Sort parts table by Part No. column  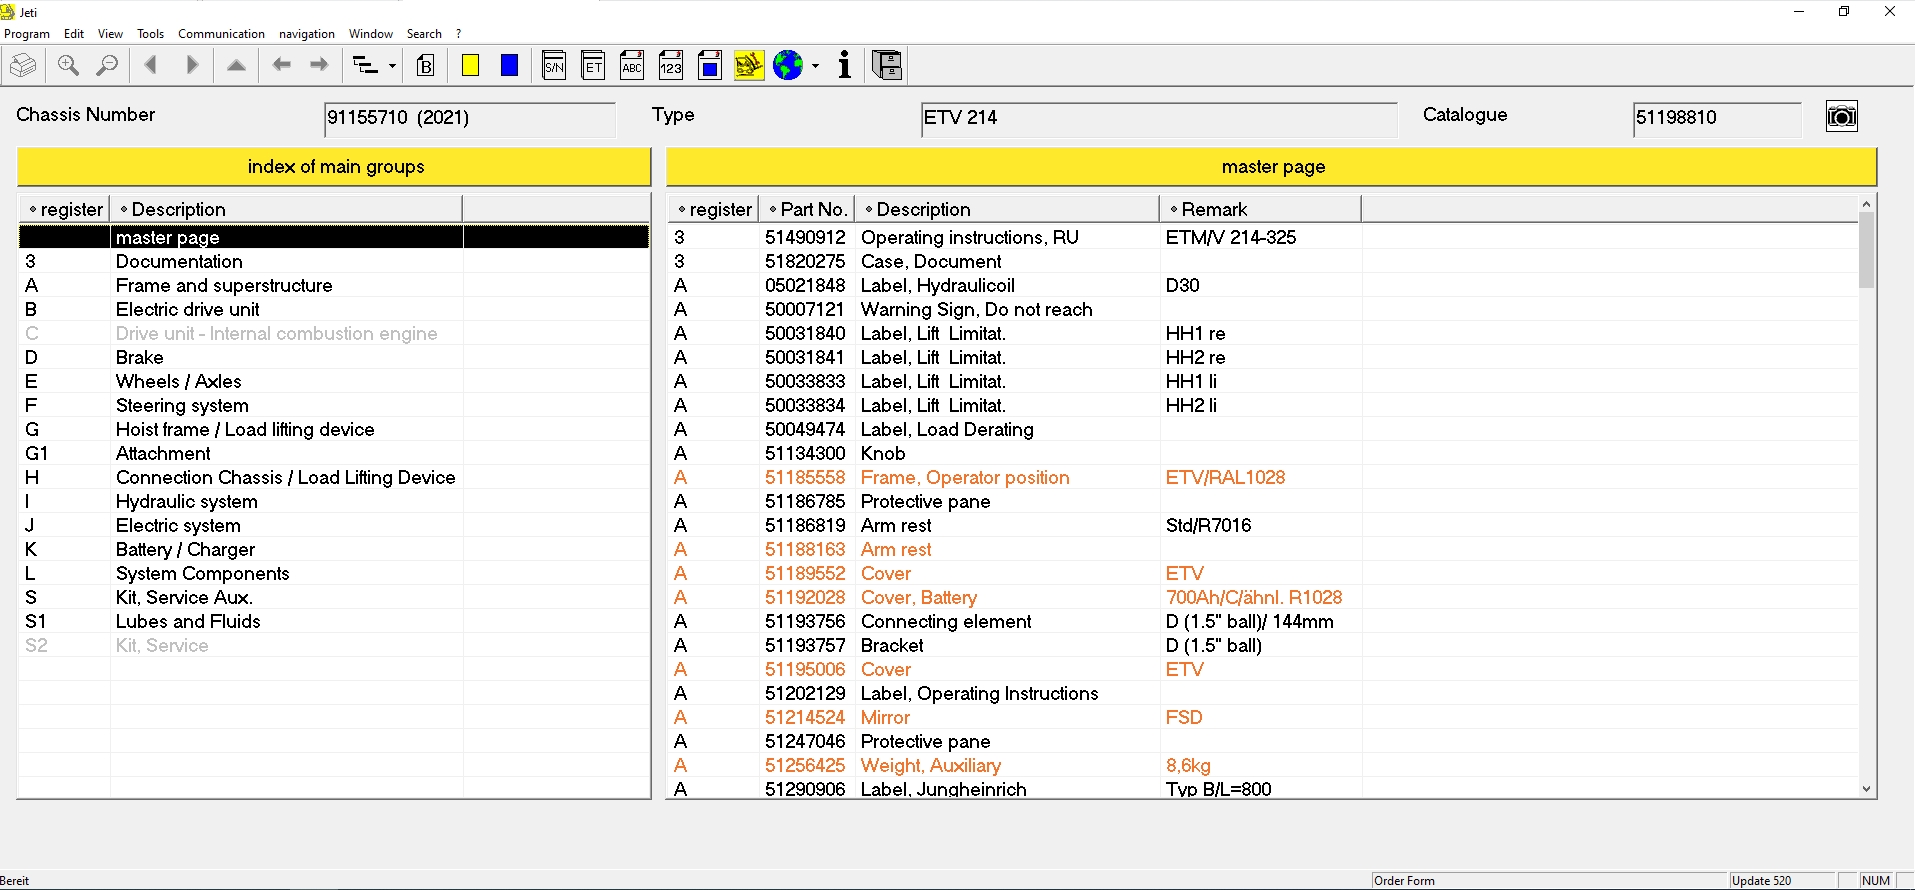(x=808, y=209)
